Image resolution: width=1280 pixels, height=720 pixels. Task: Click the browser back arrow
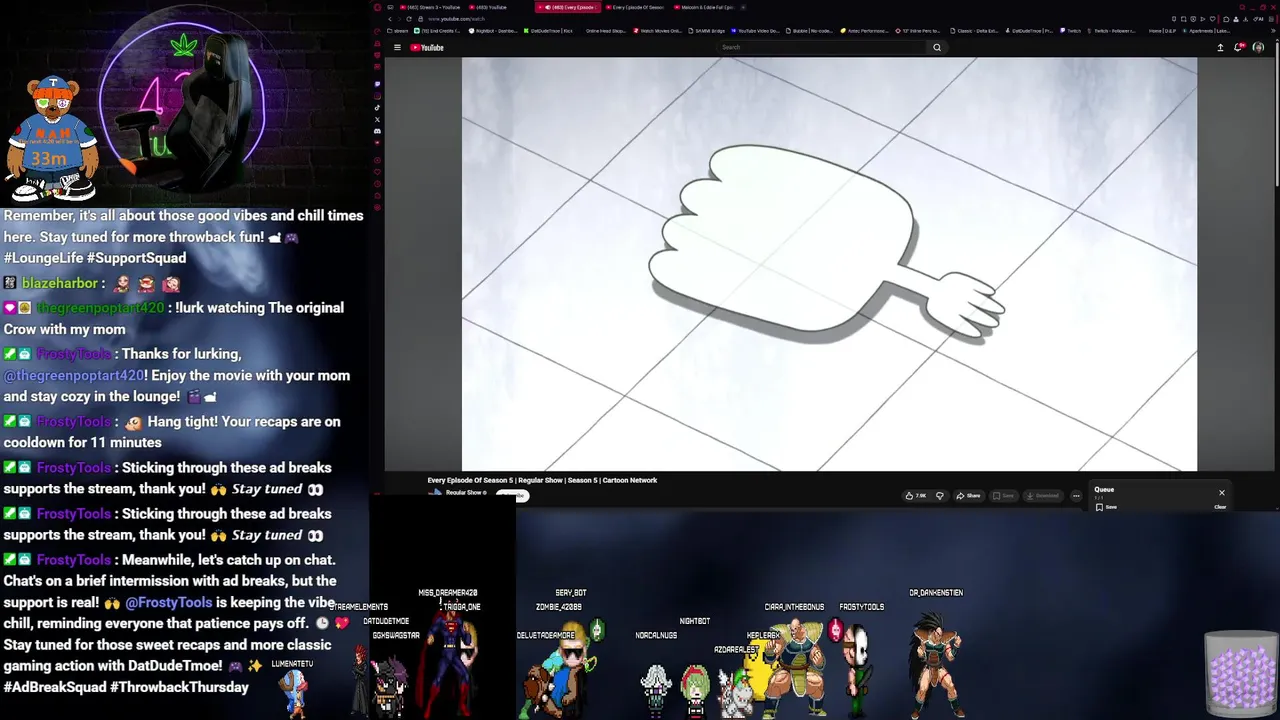click(x=390, y=19)
